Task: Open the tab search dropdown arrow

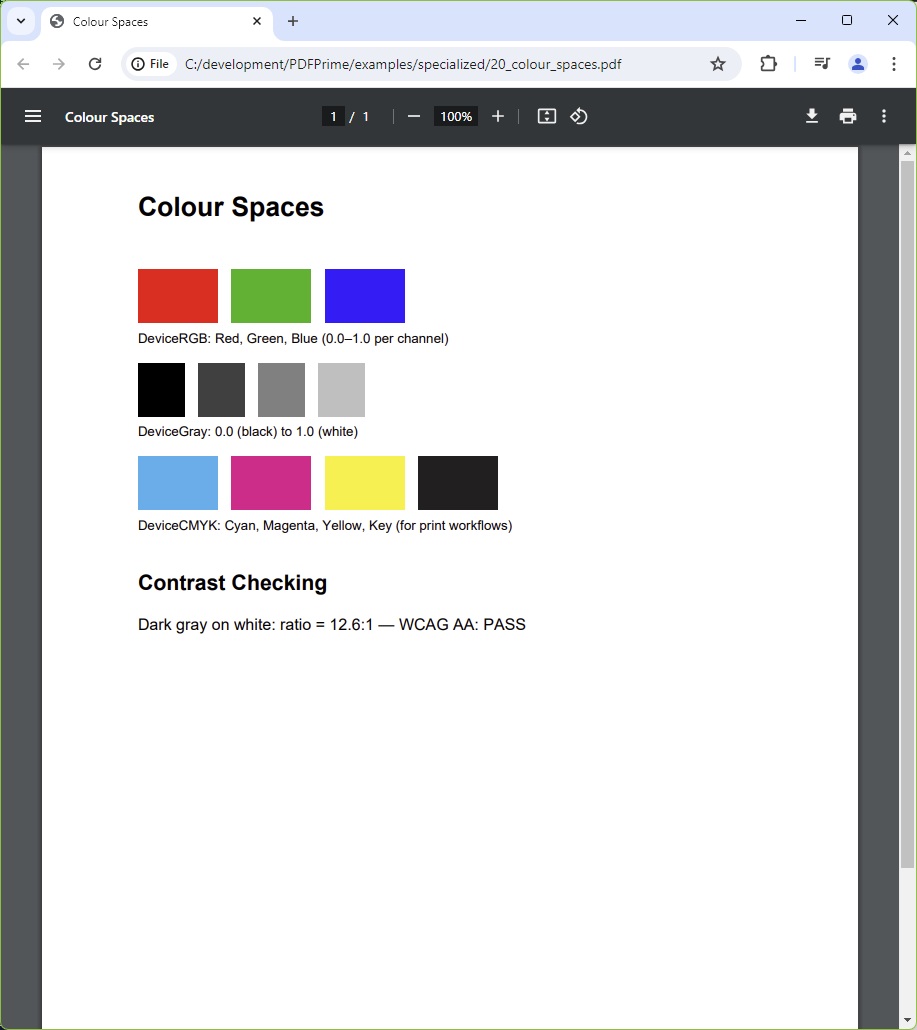Action: [x=21, y=20]
